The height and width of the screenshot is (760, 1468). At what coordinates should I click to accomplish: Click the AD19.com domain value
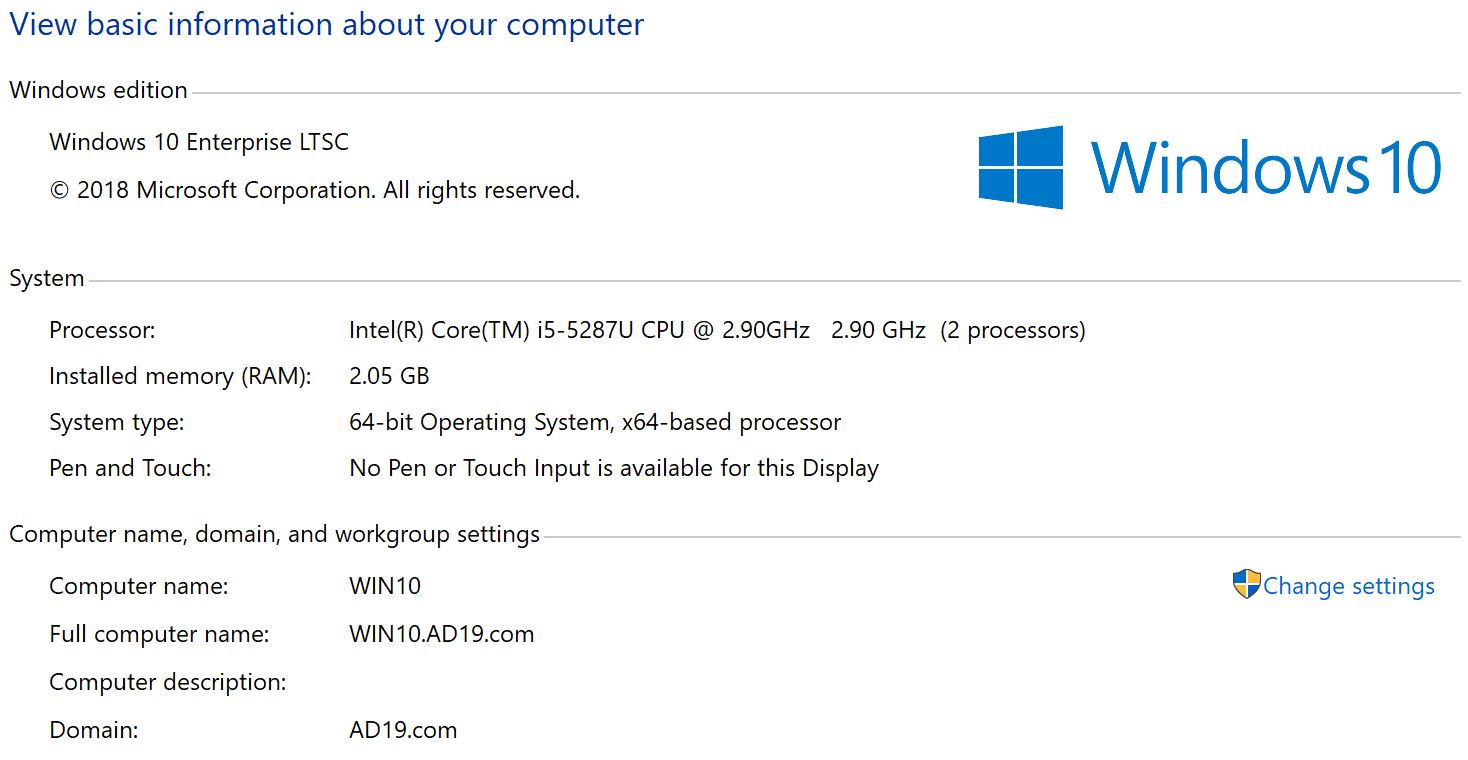click(x=403, y=730)
